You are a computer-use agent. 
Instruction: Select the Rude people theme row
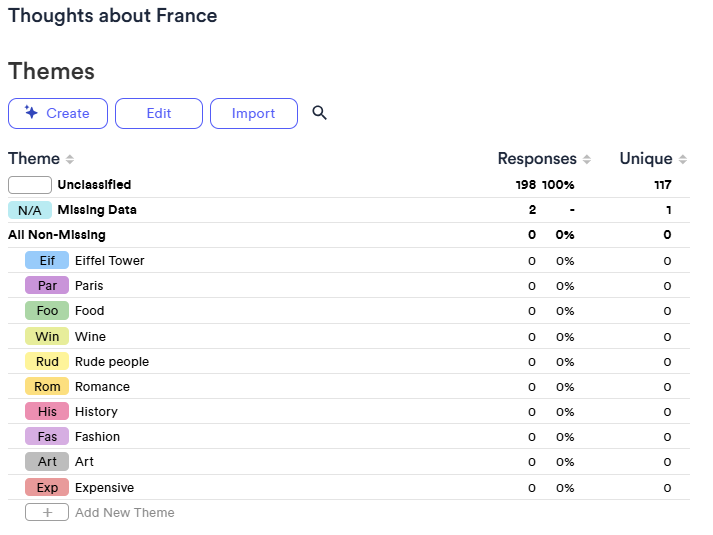tap(349, 361)
